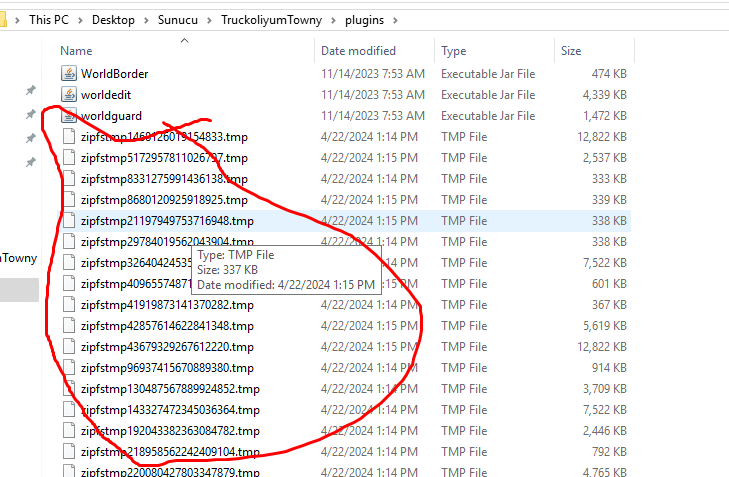729x477 pixels.
Task: Go to Desktop in breadcrumb
Action: pos(113,20)
